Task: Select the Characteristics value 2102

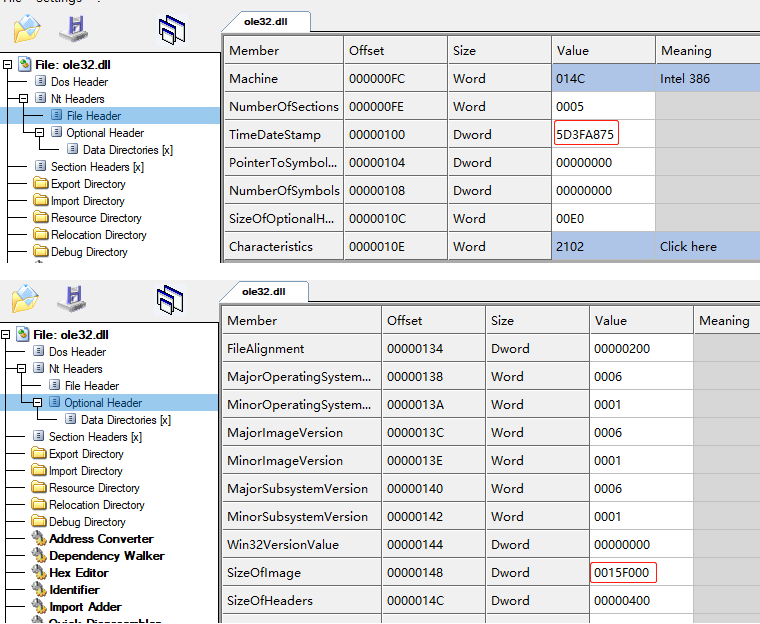Action: pyautogui.click(x=603, y=246)
